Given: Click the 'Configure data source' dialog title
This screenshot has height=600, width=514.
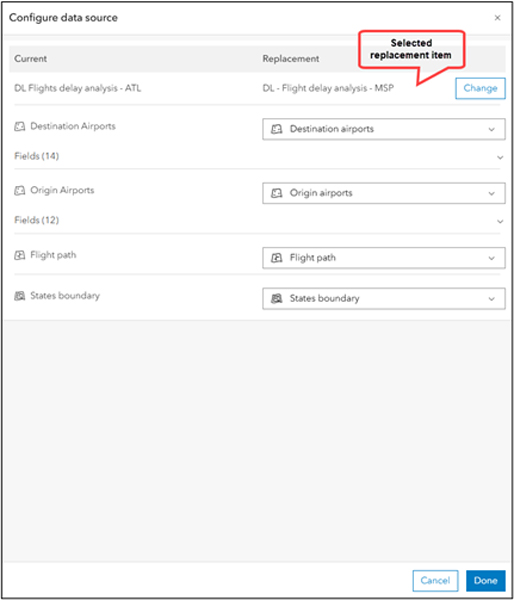Looking at the screenshot, I should pyautogui.click(x=63, y=18).
